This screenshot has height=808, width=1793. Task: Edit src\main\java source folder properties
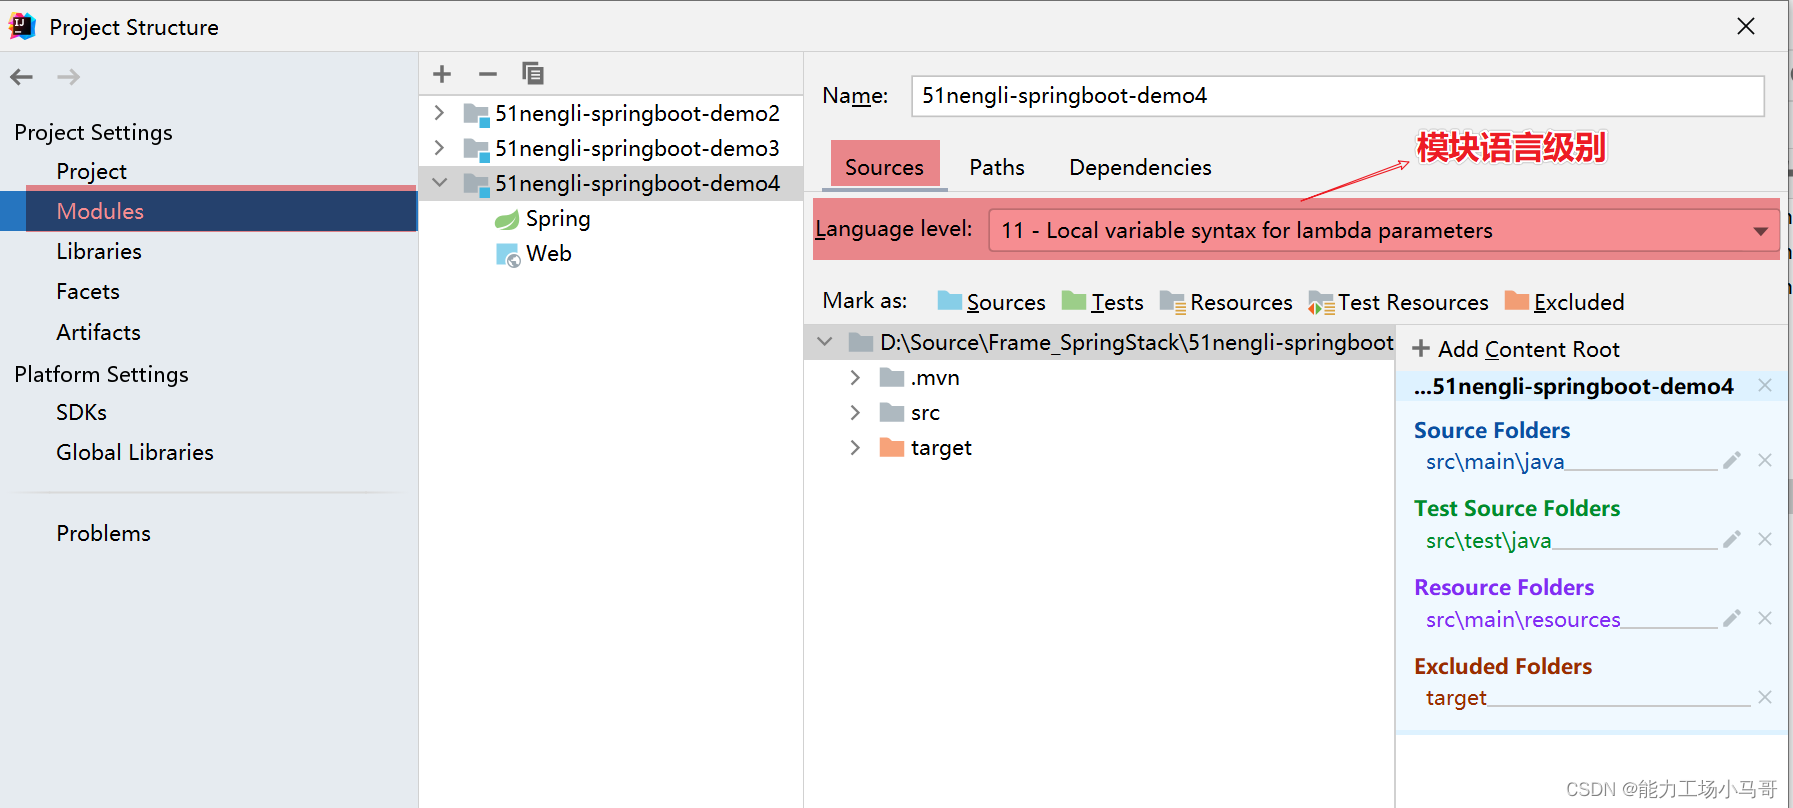tap(1732, 460)
